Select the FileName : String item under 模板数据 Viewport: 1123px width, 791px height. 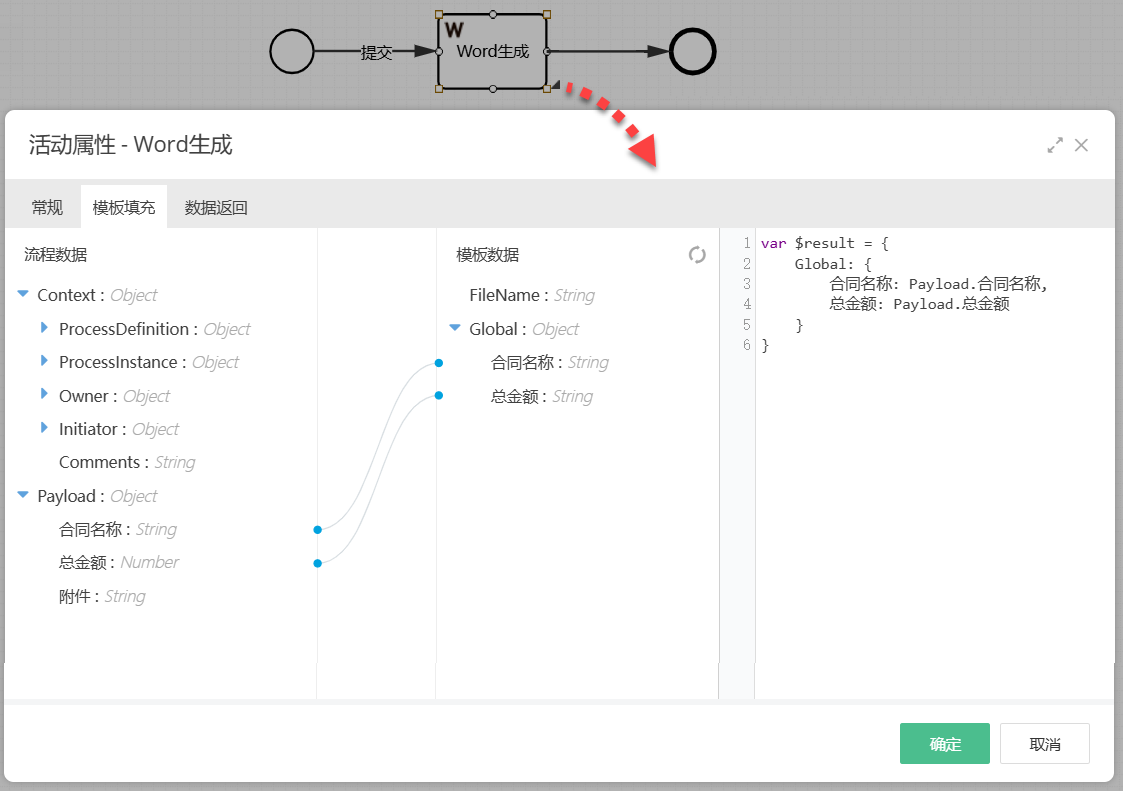click(523, 295)
